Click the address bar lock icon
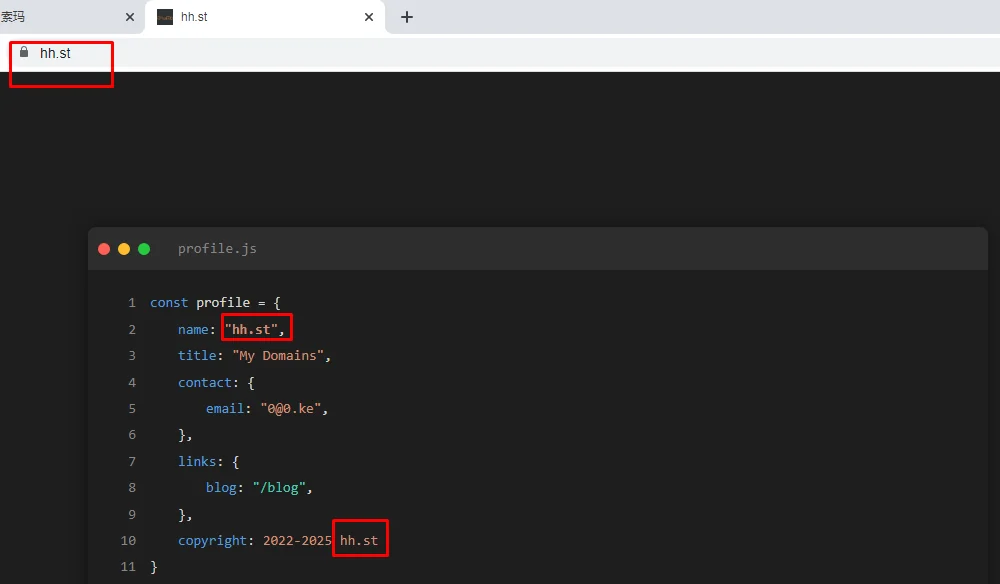The height and width of the screenshot is (584, 1000). click(x=24, y=52)
